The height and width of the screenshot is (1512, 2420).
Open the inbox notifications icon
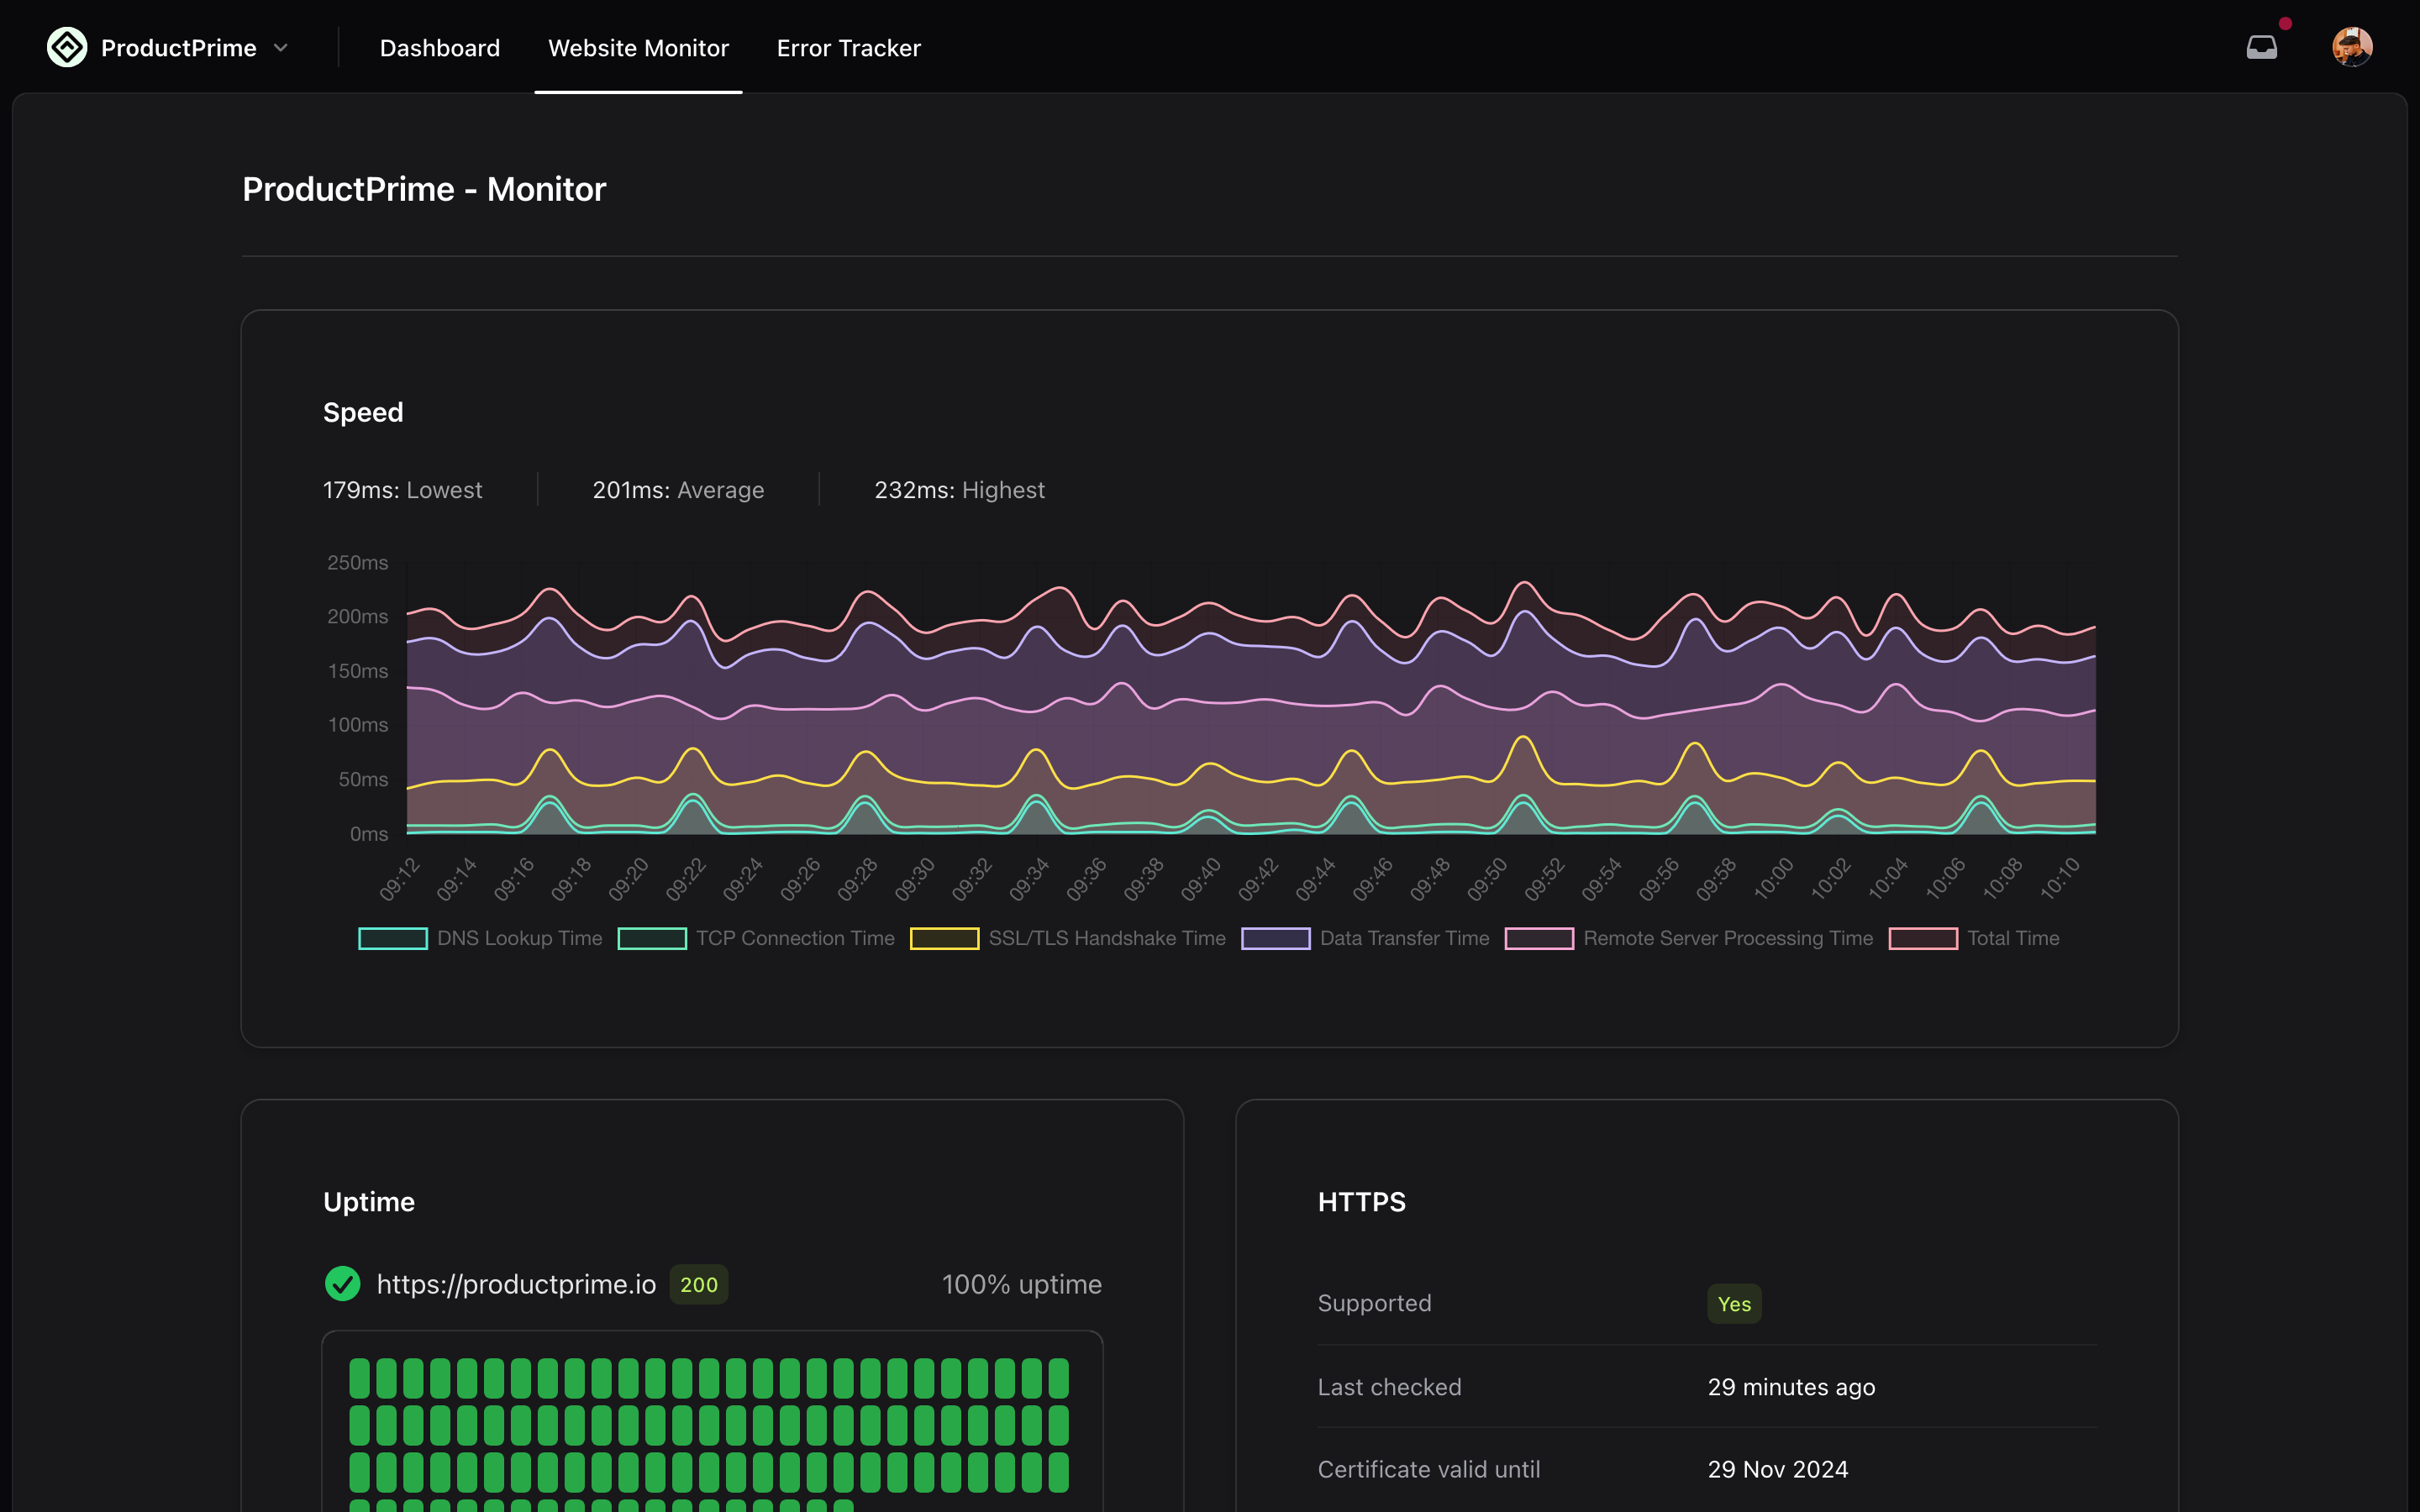[x=2261, y=47]
